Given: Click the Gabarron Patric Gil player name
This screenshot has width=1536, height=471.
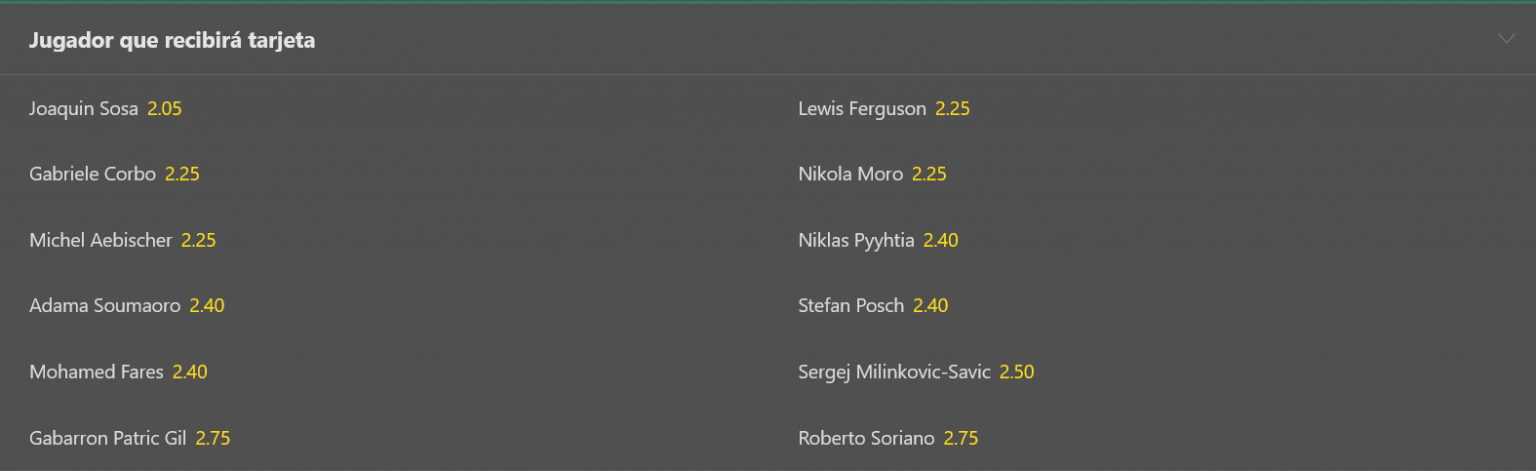Looking at the screenshot, I should (x=108, y=438).
